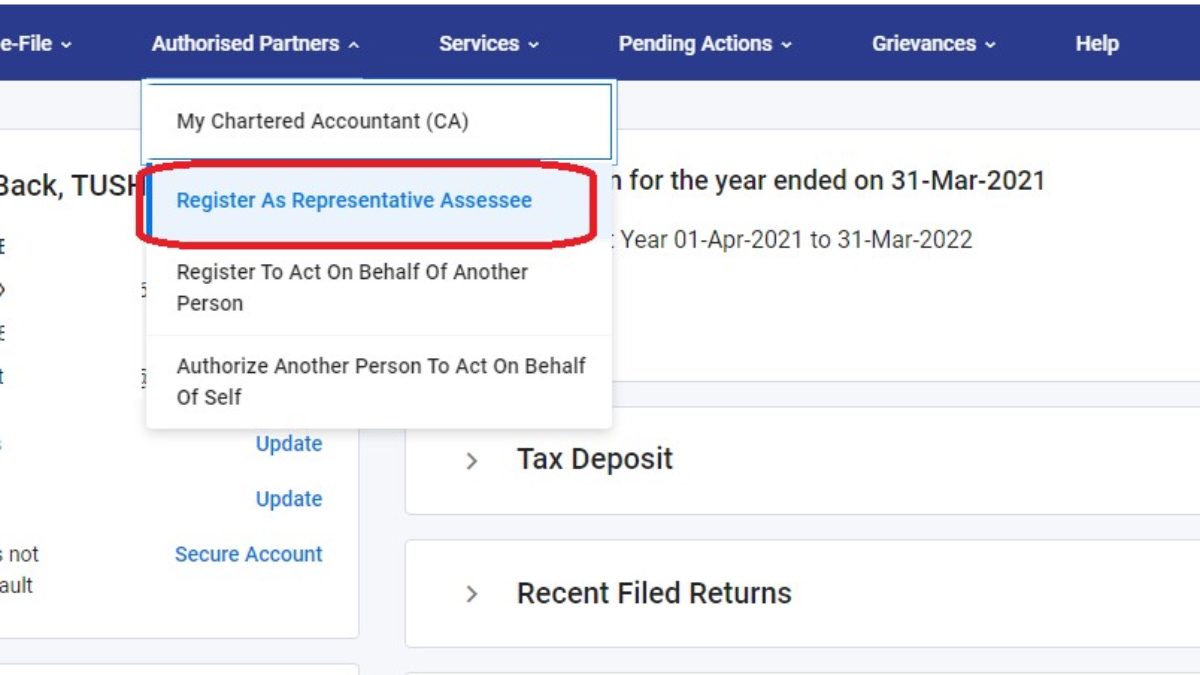Click the Authorised Partners menu label
This screenshot has height=675, width=1200.
[245, 44]
